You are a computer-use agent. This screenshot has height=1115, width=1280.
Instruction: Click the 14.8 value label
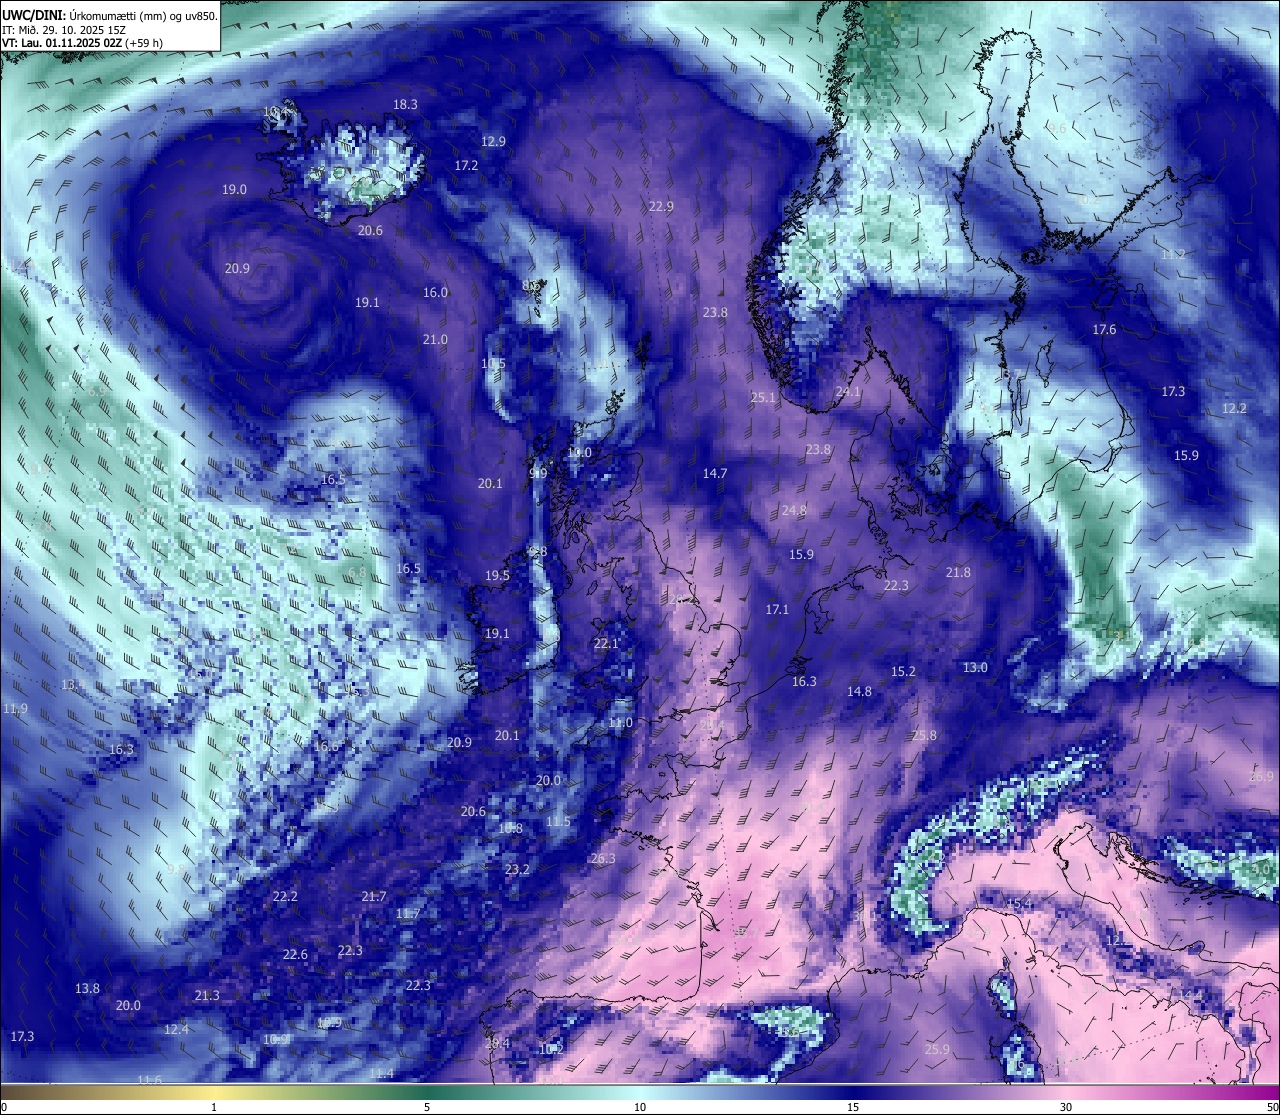(x=859, y=692)
